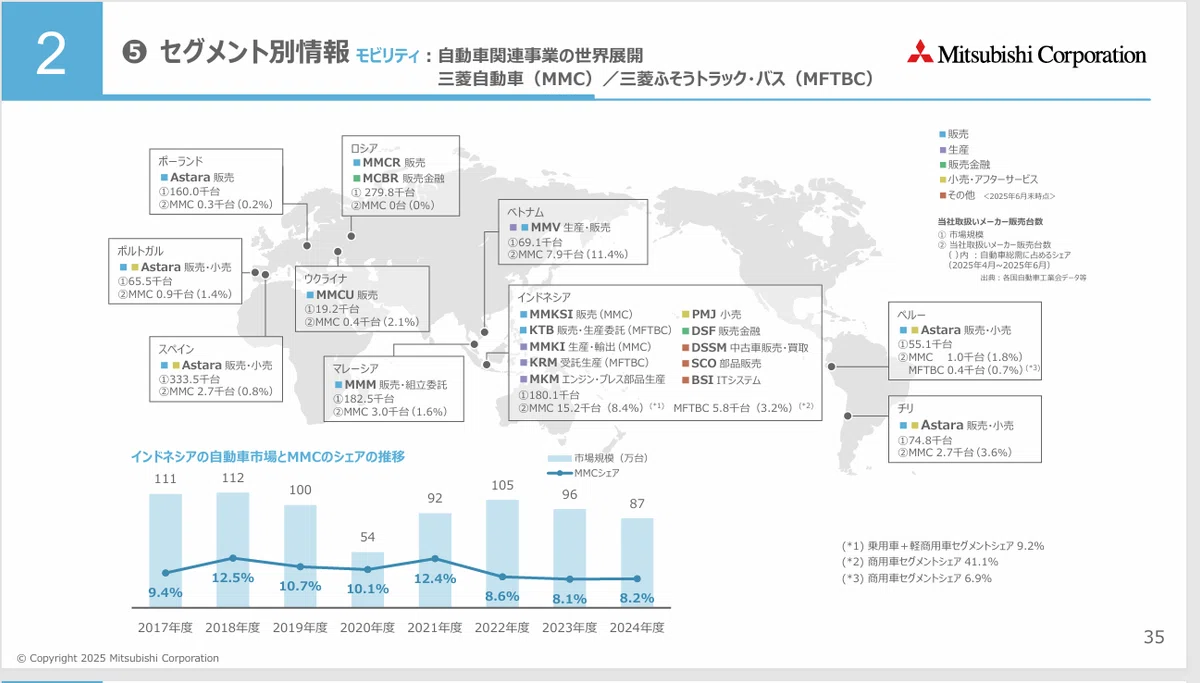Click the KRM 受託生産 entry

tap(584, 363)
